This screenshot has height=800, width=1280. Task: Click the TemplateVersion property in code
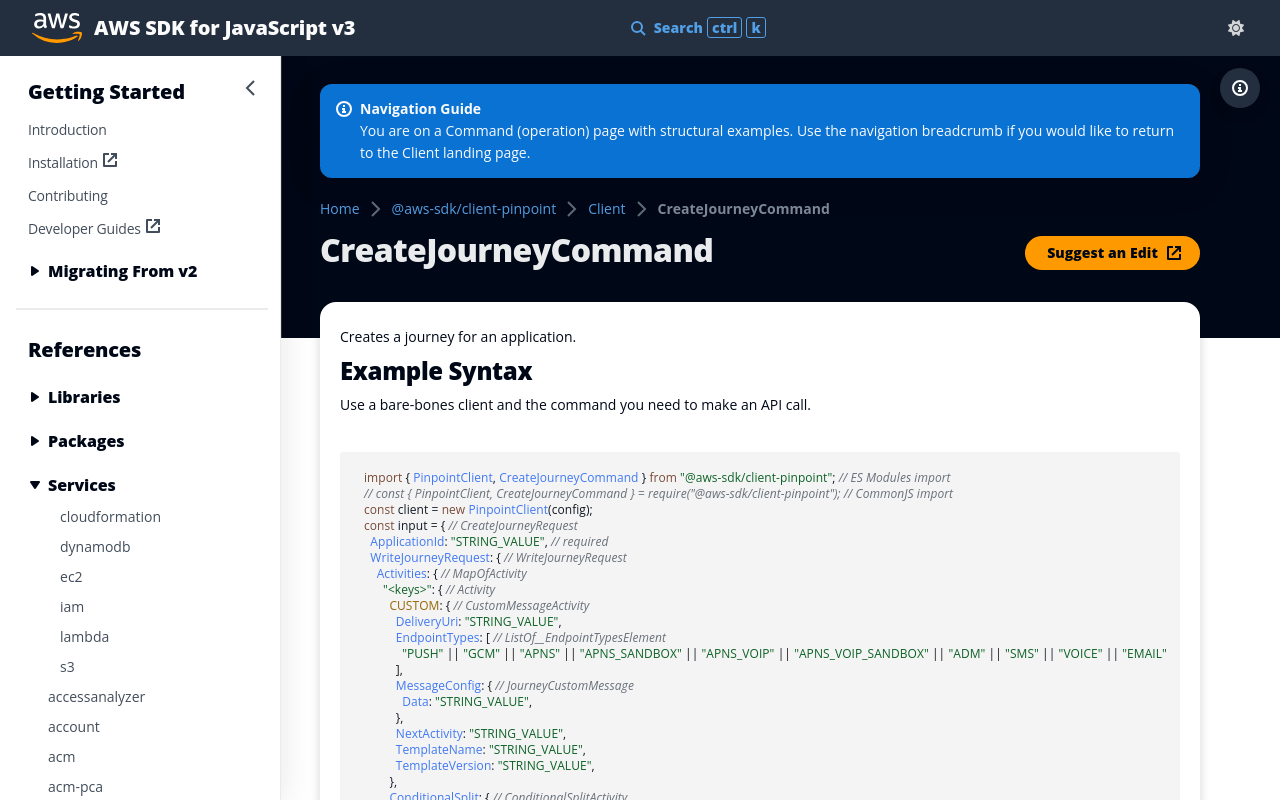(443, 766)
